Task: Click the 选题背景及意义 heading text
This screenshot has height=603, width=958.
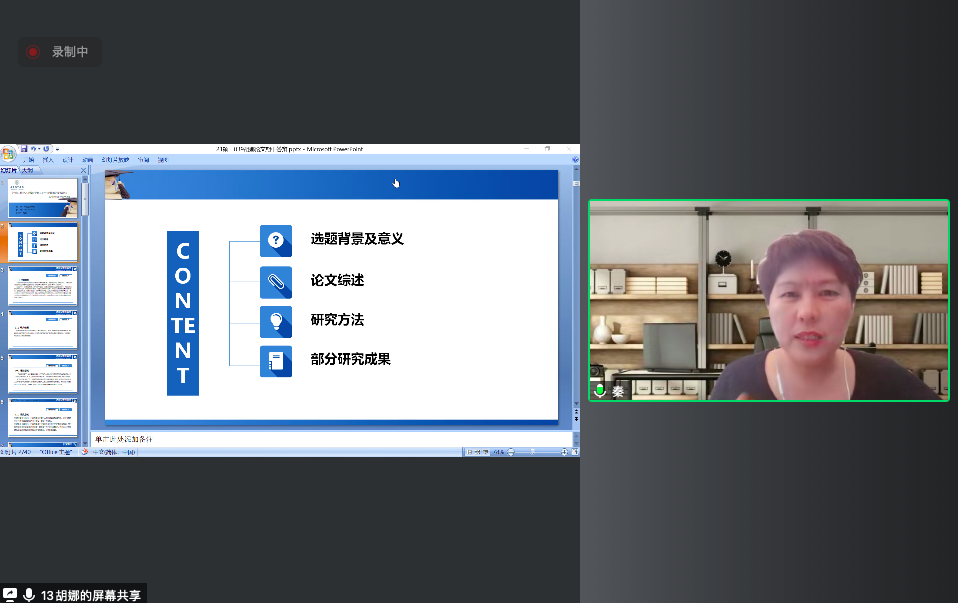Action: click(357, 239)
